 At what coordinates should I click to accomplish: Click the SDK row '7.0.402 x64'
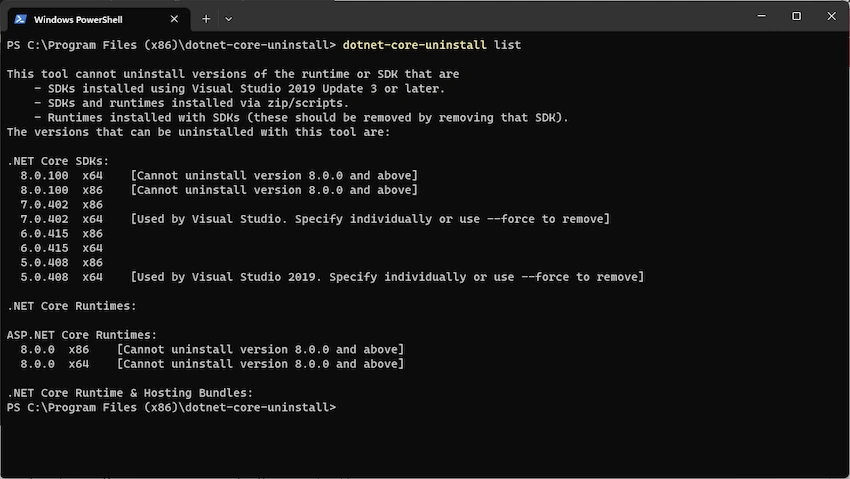coord(315,219)
